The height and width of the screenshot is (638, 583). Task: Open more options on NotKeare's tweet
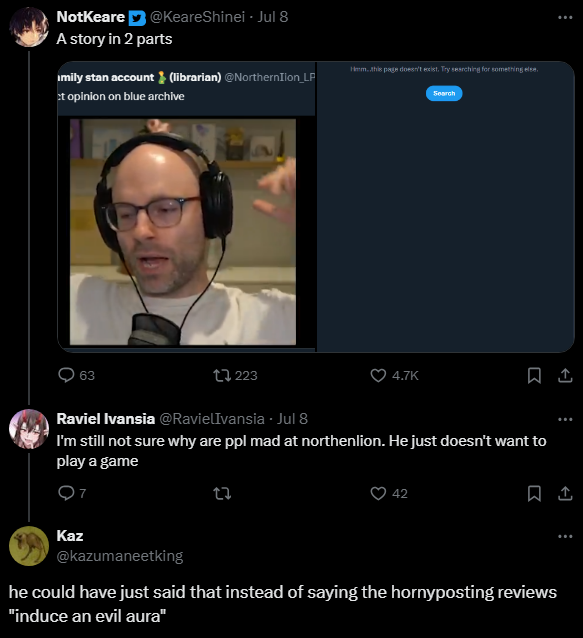(565, 17)
